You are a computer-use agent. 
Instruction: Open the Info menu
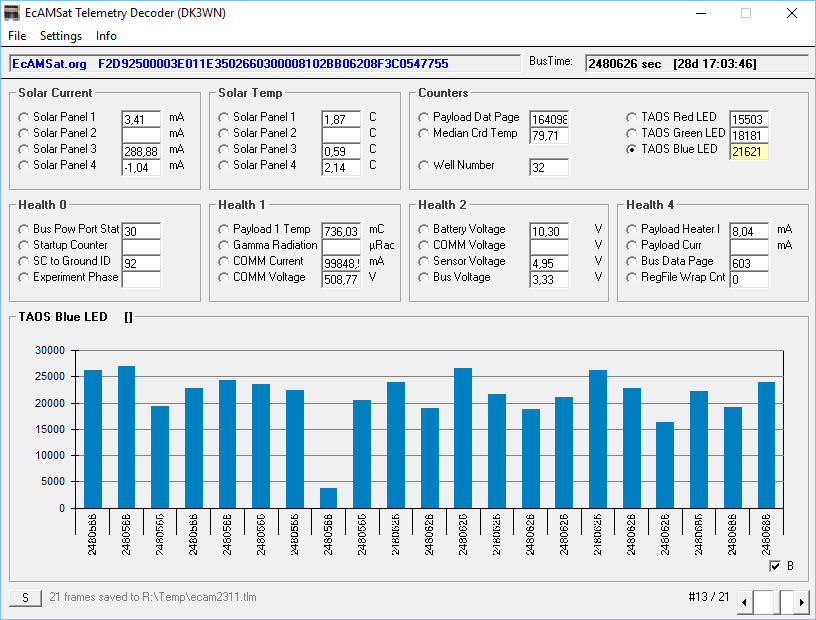pyautogui.click(x=106, y=36)
